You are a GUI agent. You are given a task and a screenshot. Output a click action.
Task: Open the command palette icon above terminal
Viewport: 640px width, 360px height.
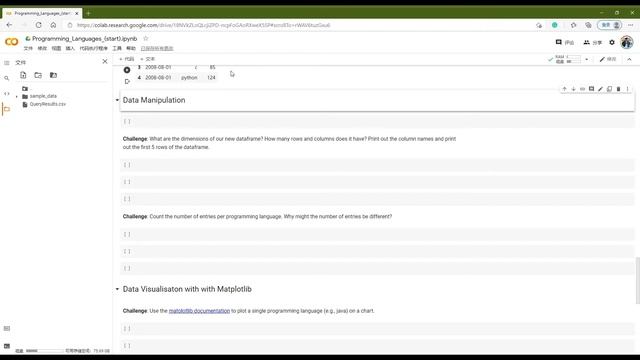[x=7, y=328]
